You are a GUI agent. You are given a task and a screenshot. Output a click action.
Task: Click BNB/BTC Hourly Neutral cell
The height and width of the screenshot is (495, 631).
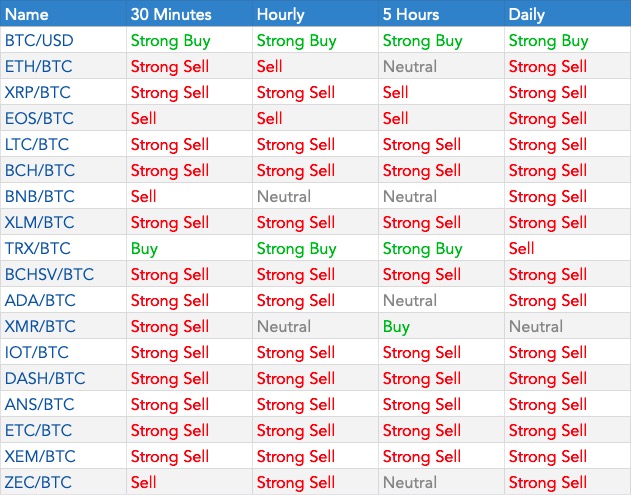pos(284,196)
